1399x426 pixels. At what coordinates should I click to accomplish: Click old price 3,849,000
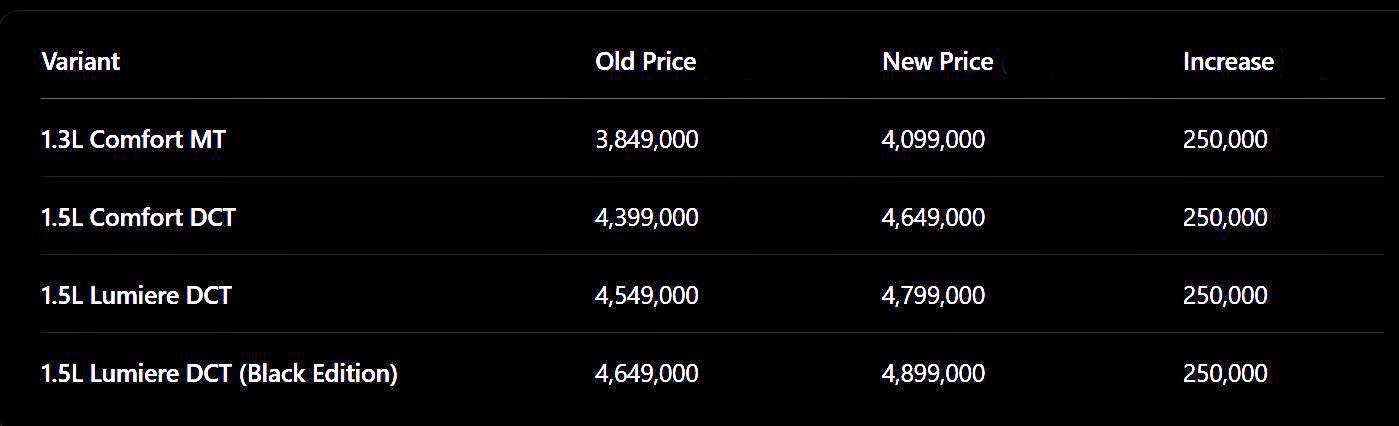point(646,140)
